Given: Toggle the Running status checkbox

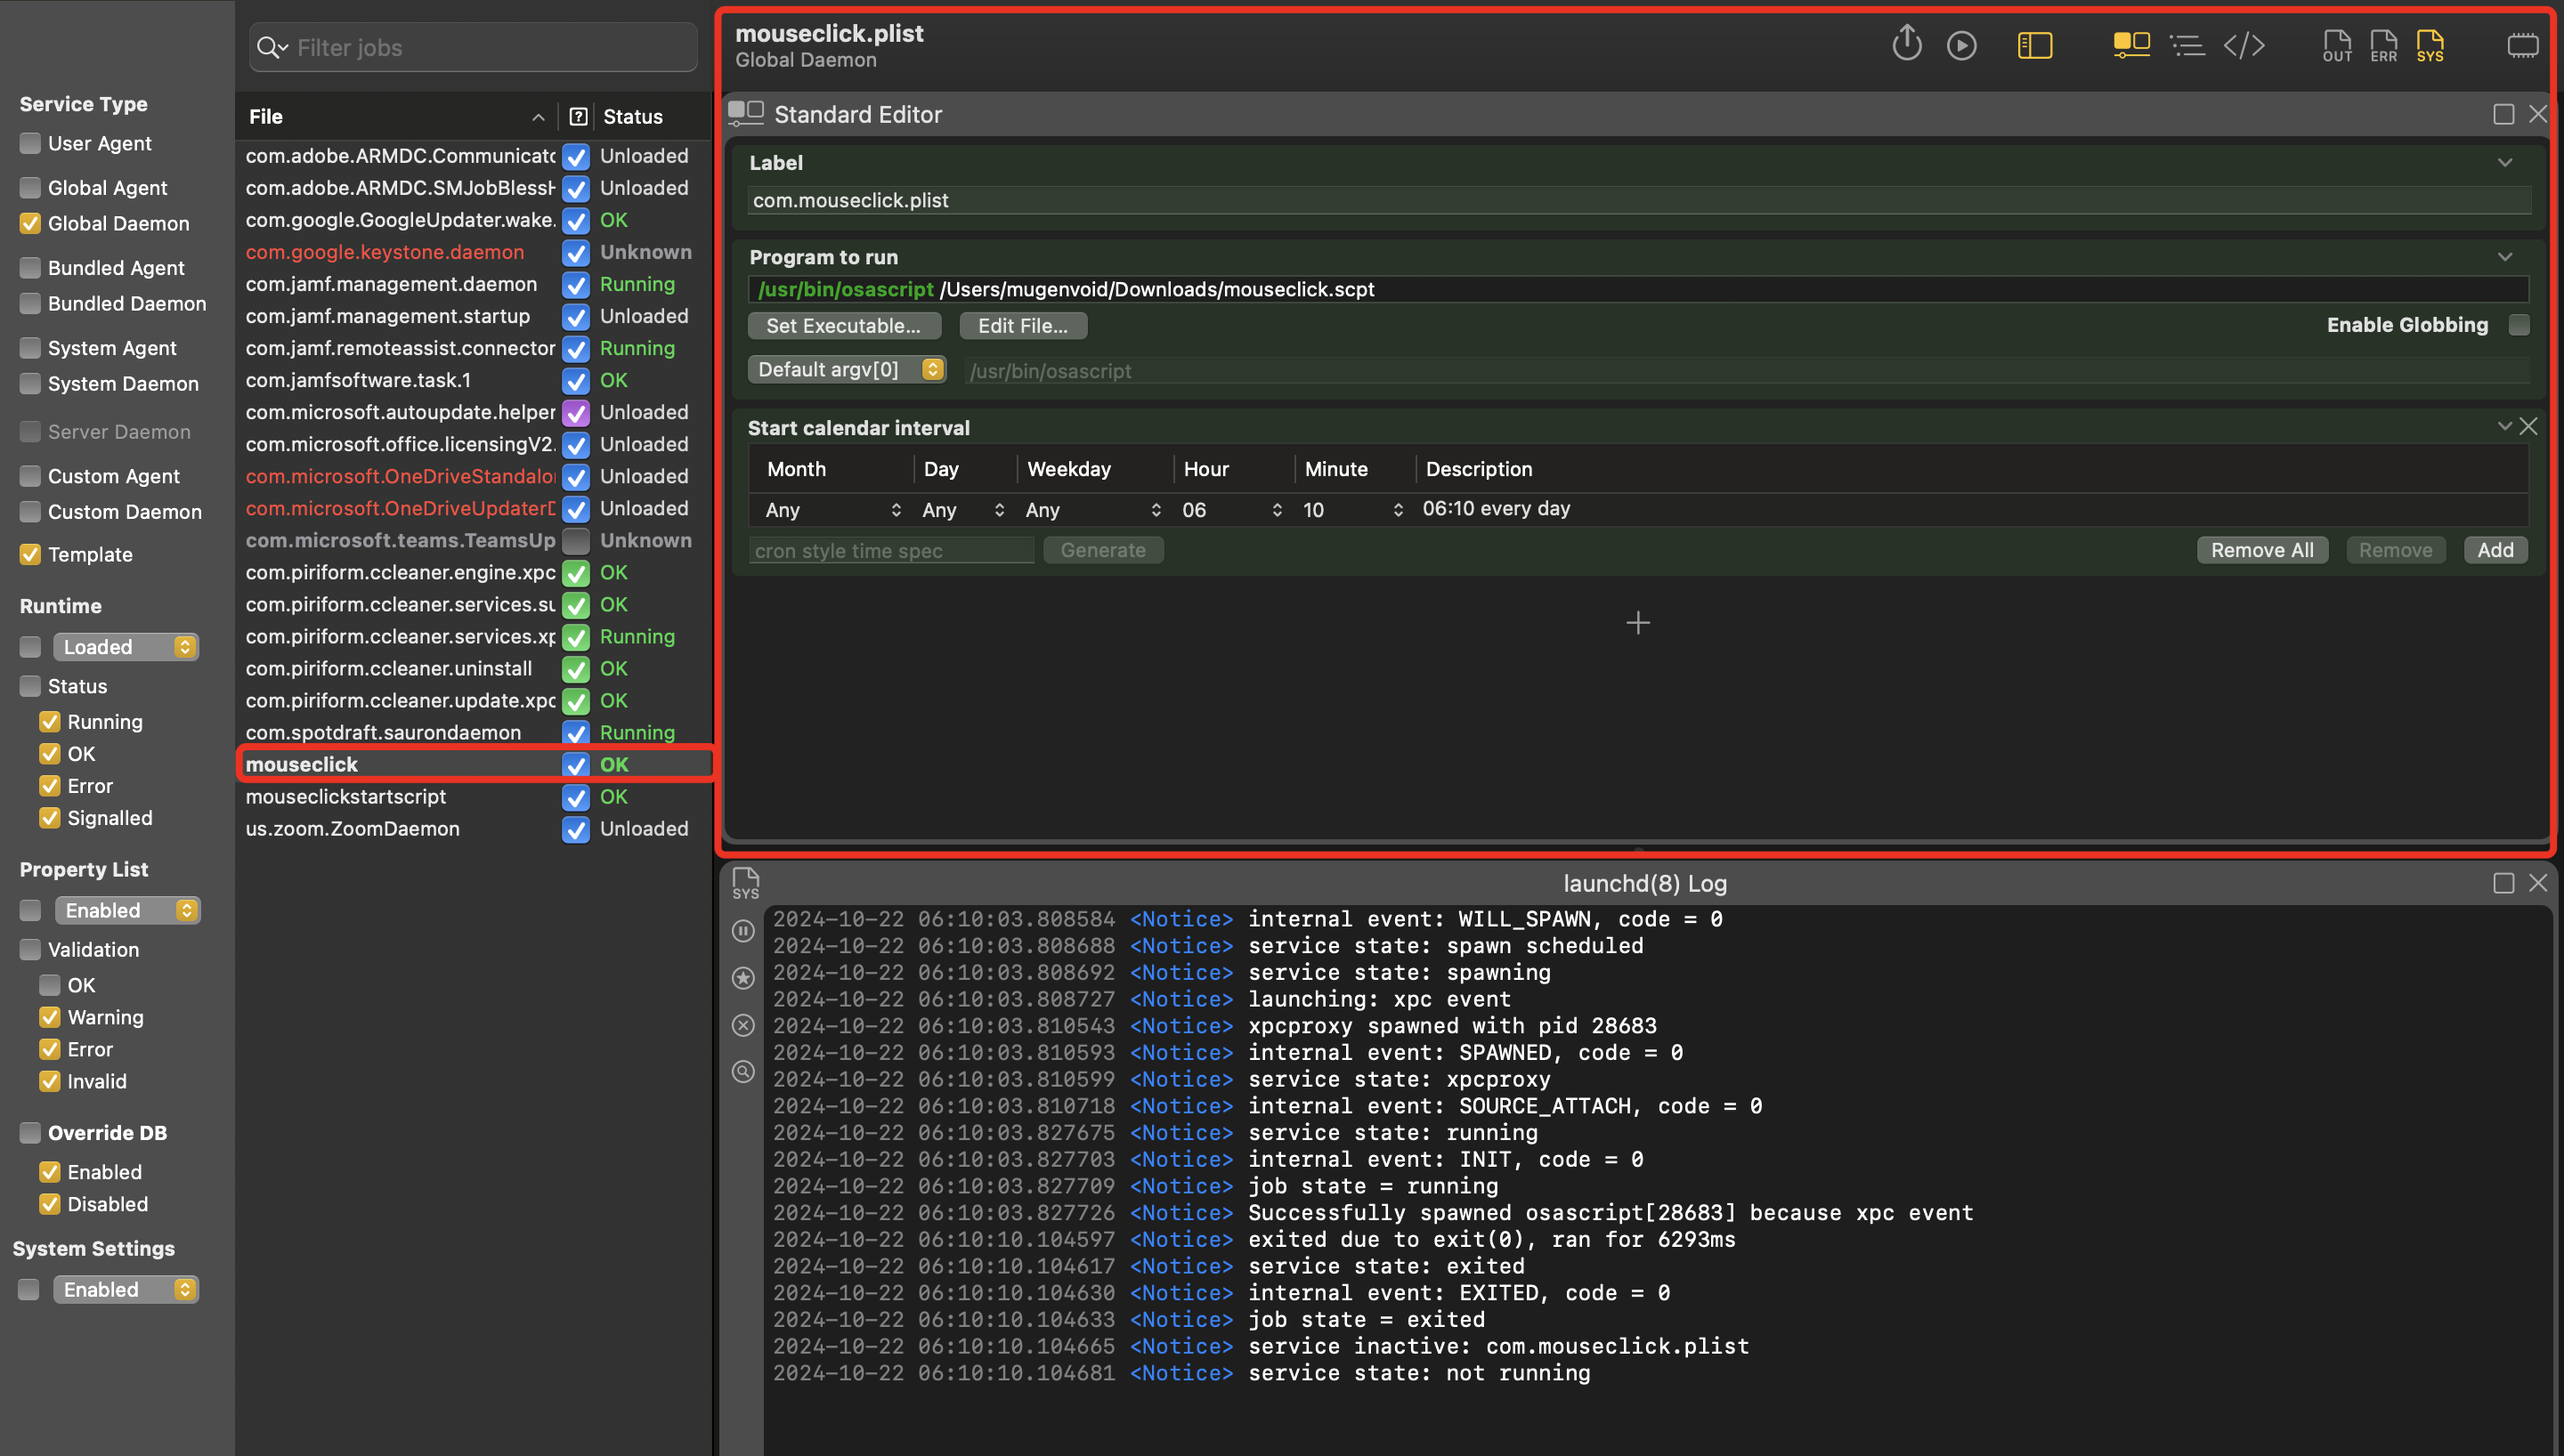Looking at the screenshot, I should (x=50, y=721).
